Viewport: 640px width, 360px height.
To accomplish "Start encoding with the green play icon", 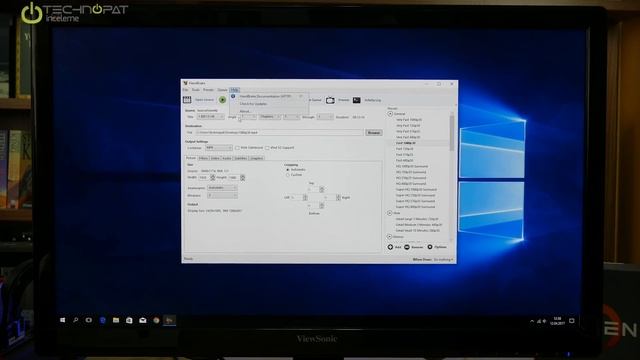I will [x=222, y=100].
